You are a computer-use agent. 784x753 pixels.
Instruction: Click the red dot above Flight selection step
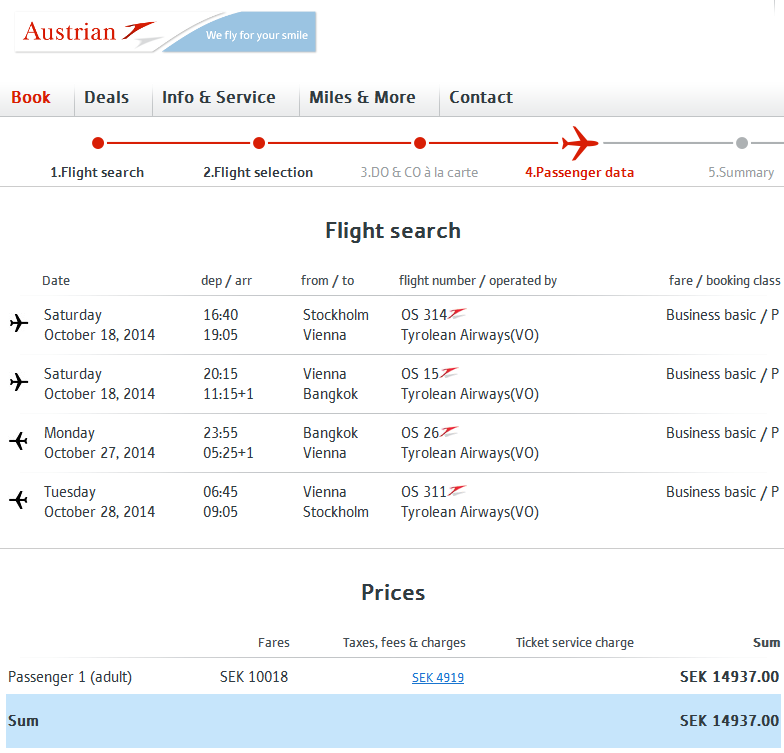pyautogui.click(x=259, y=143)
